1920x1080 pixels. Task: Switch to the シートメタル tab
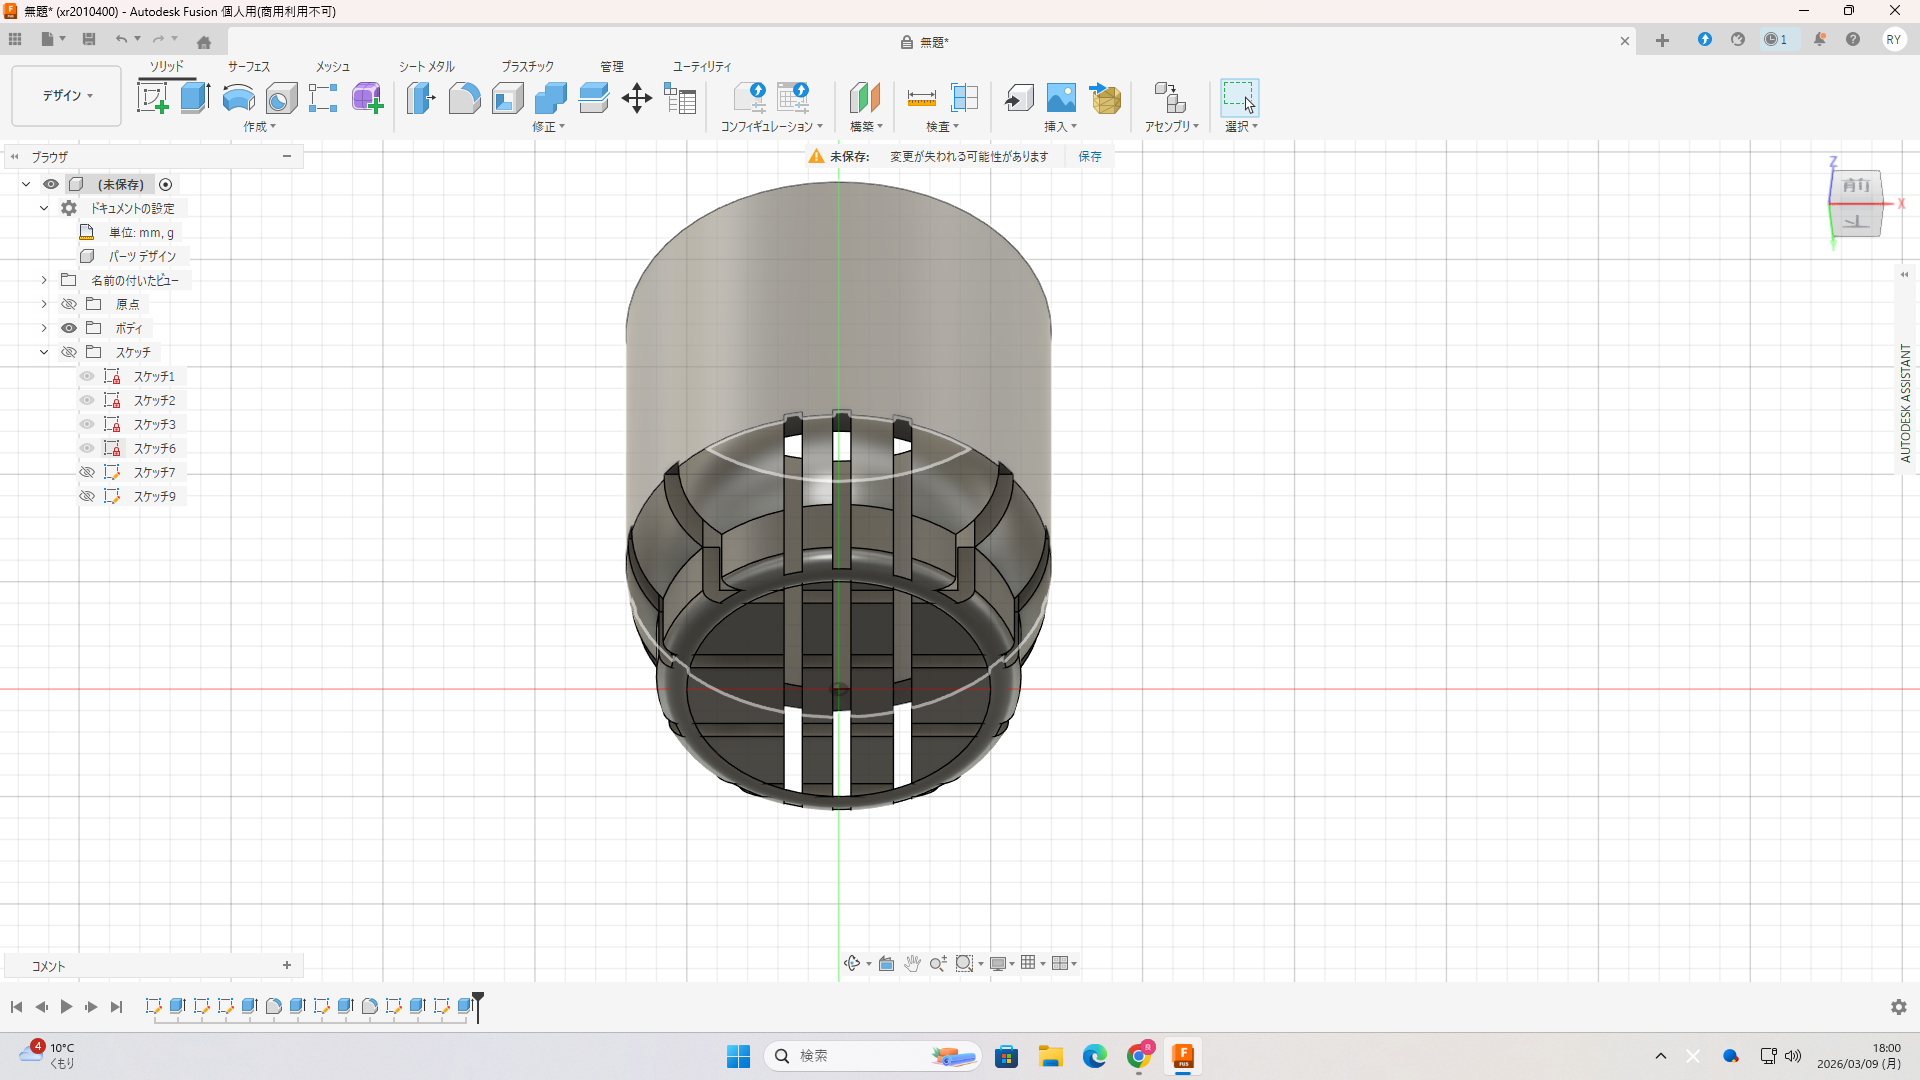[426, 66]
